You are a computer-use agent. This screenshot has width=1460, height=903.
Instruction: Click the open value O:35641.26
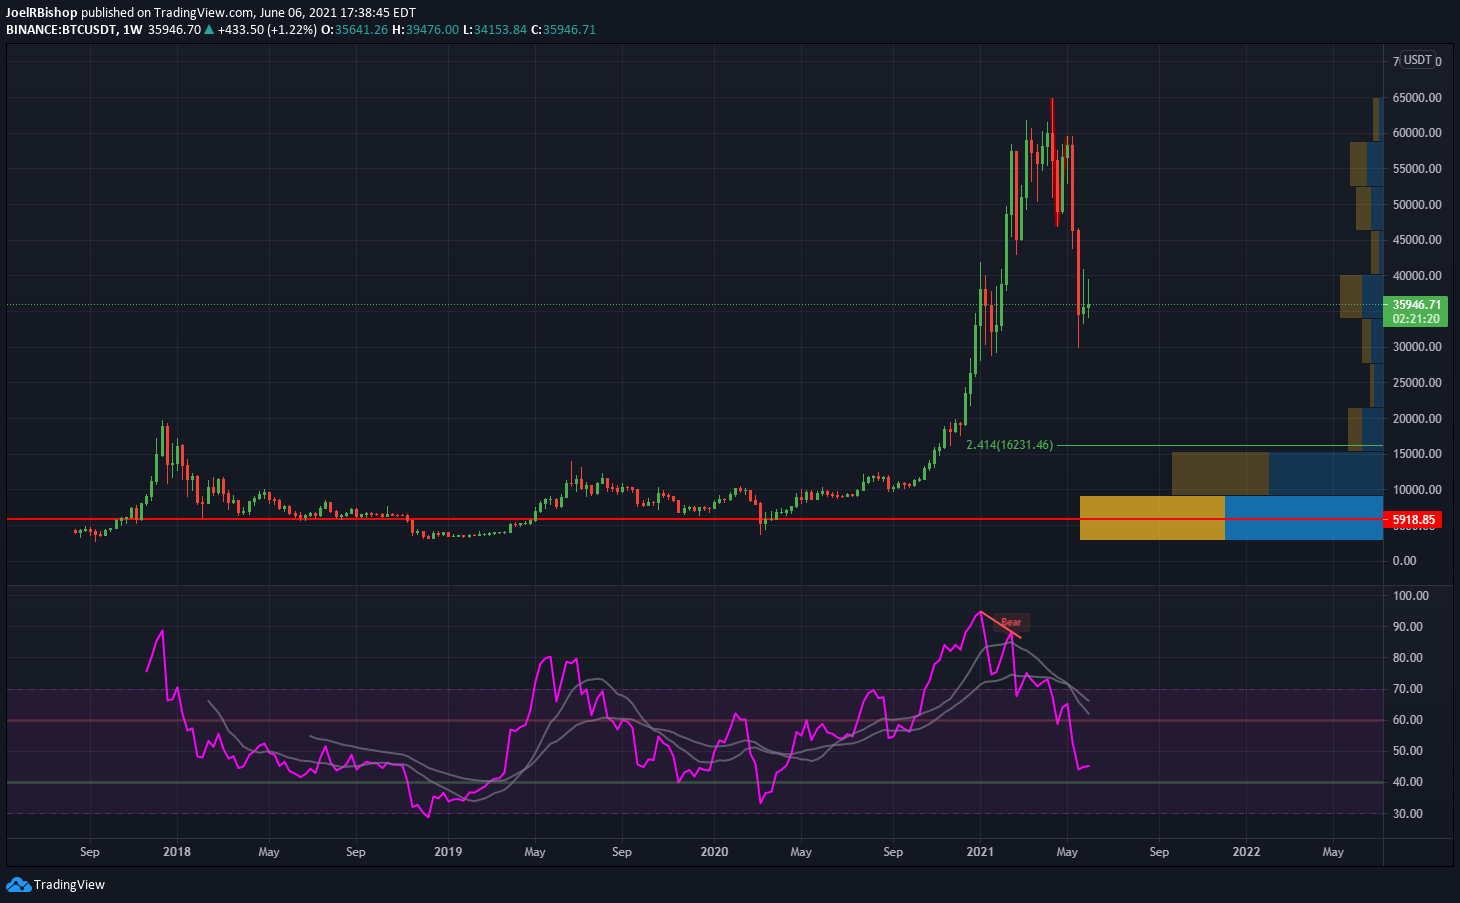[354, 30]
